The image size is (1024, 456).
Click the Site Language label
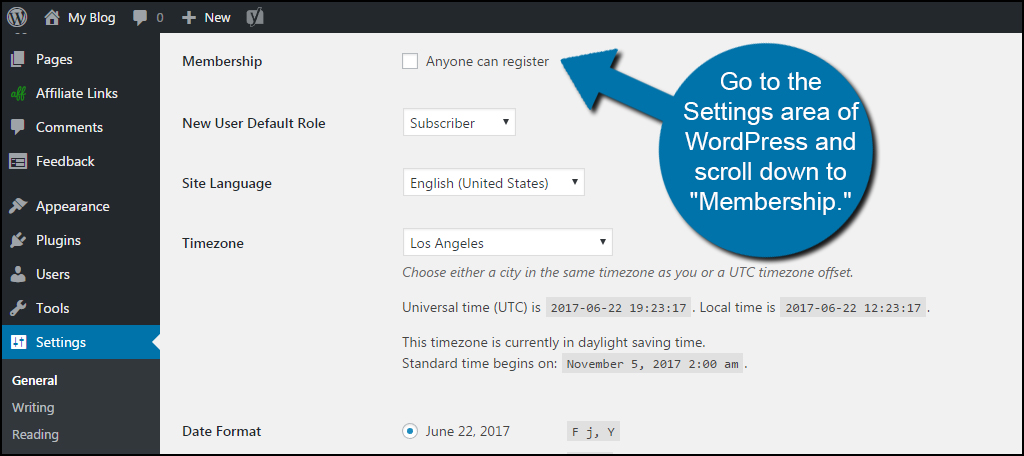pyautogui.click(x=227, y=184)
